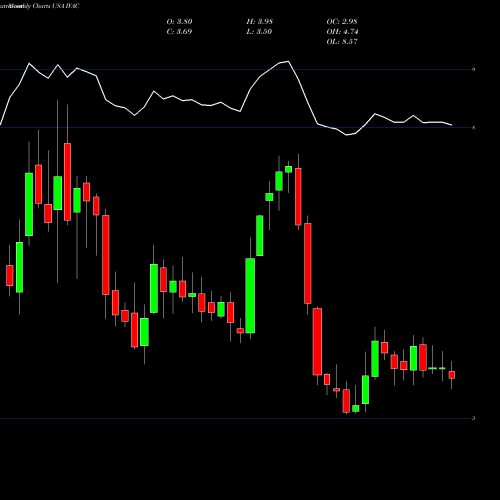Click the 'OH: 4.74' readout
The image size is (500, 500).
tap(342, 32)
